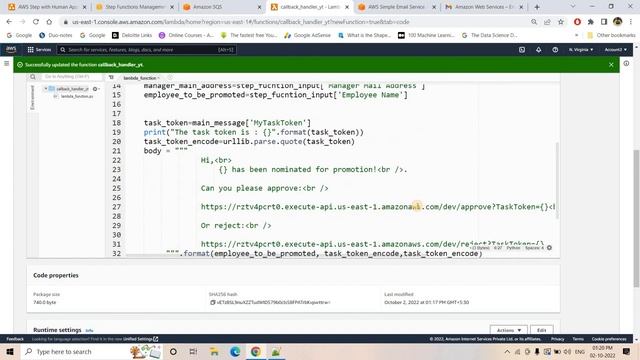Viewport: 640px width, 360px height.
Task: Switch to AWS Simple Email Service tab
Action: click(x=396, y=7)
